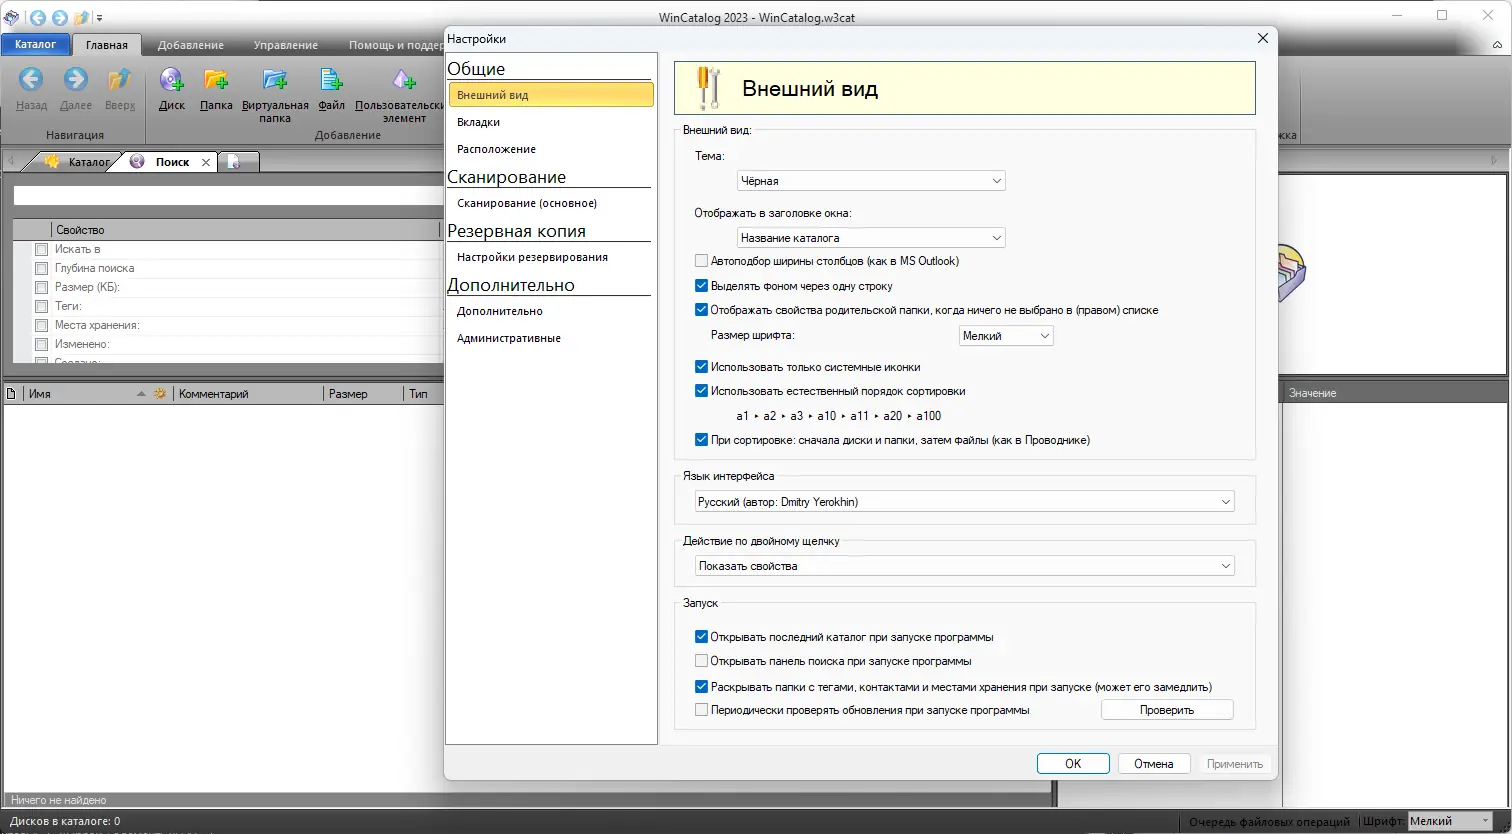Confirm settings with the OK button
The height and width of the screenshot is (834, 1512).
pyautogui.click(x=1073, y=764)
